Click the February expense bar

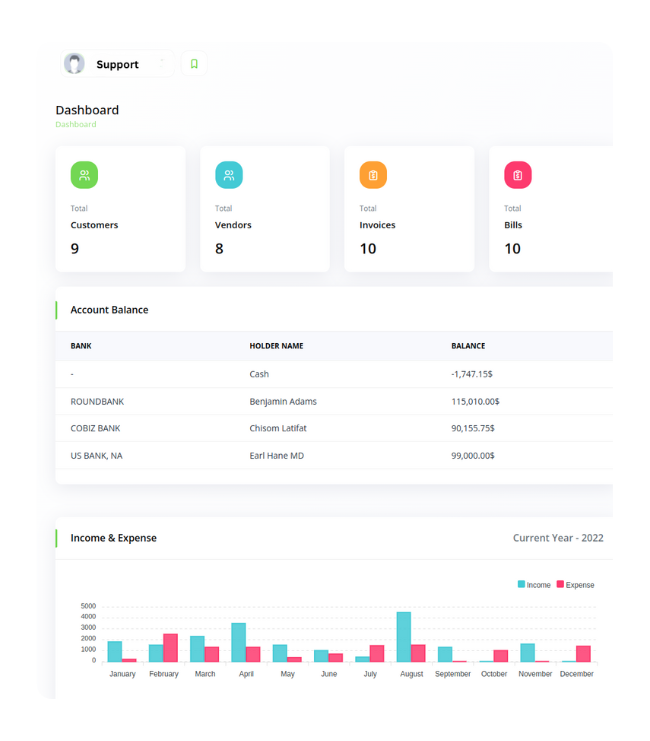coord(170,648)
